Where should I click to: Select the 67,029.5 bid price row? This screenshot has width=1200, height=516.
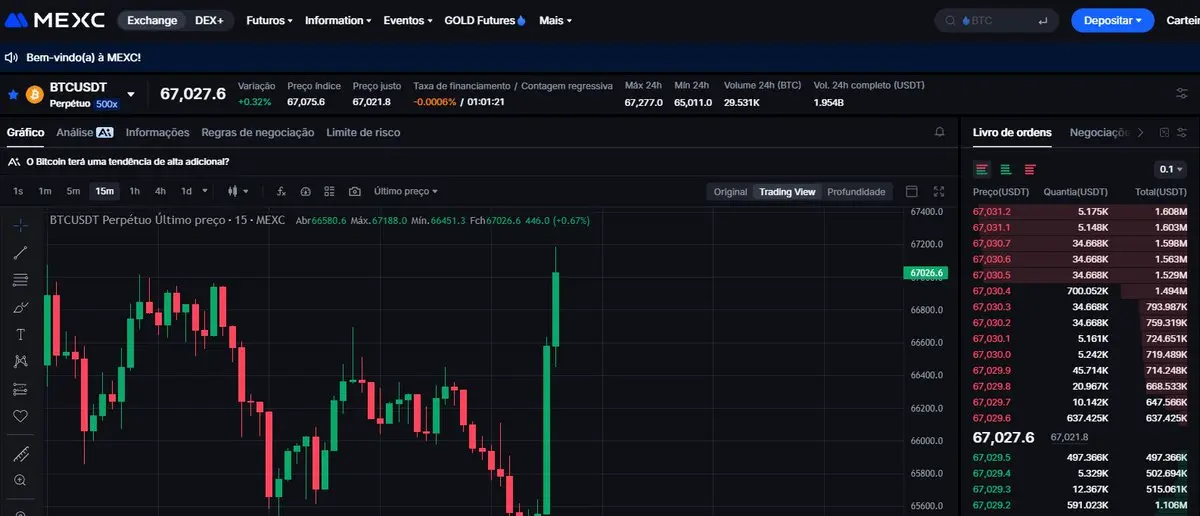pos(1080,457)
